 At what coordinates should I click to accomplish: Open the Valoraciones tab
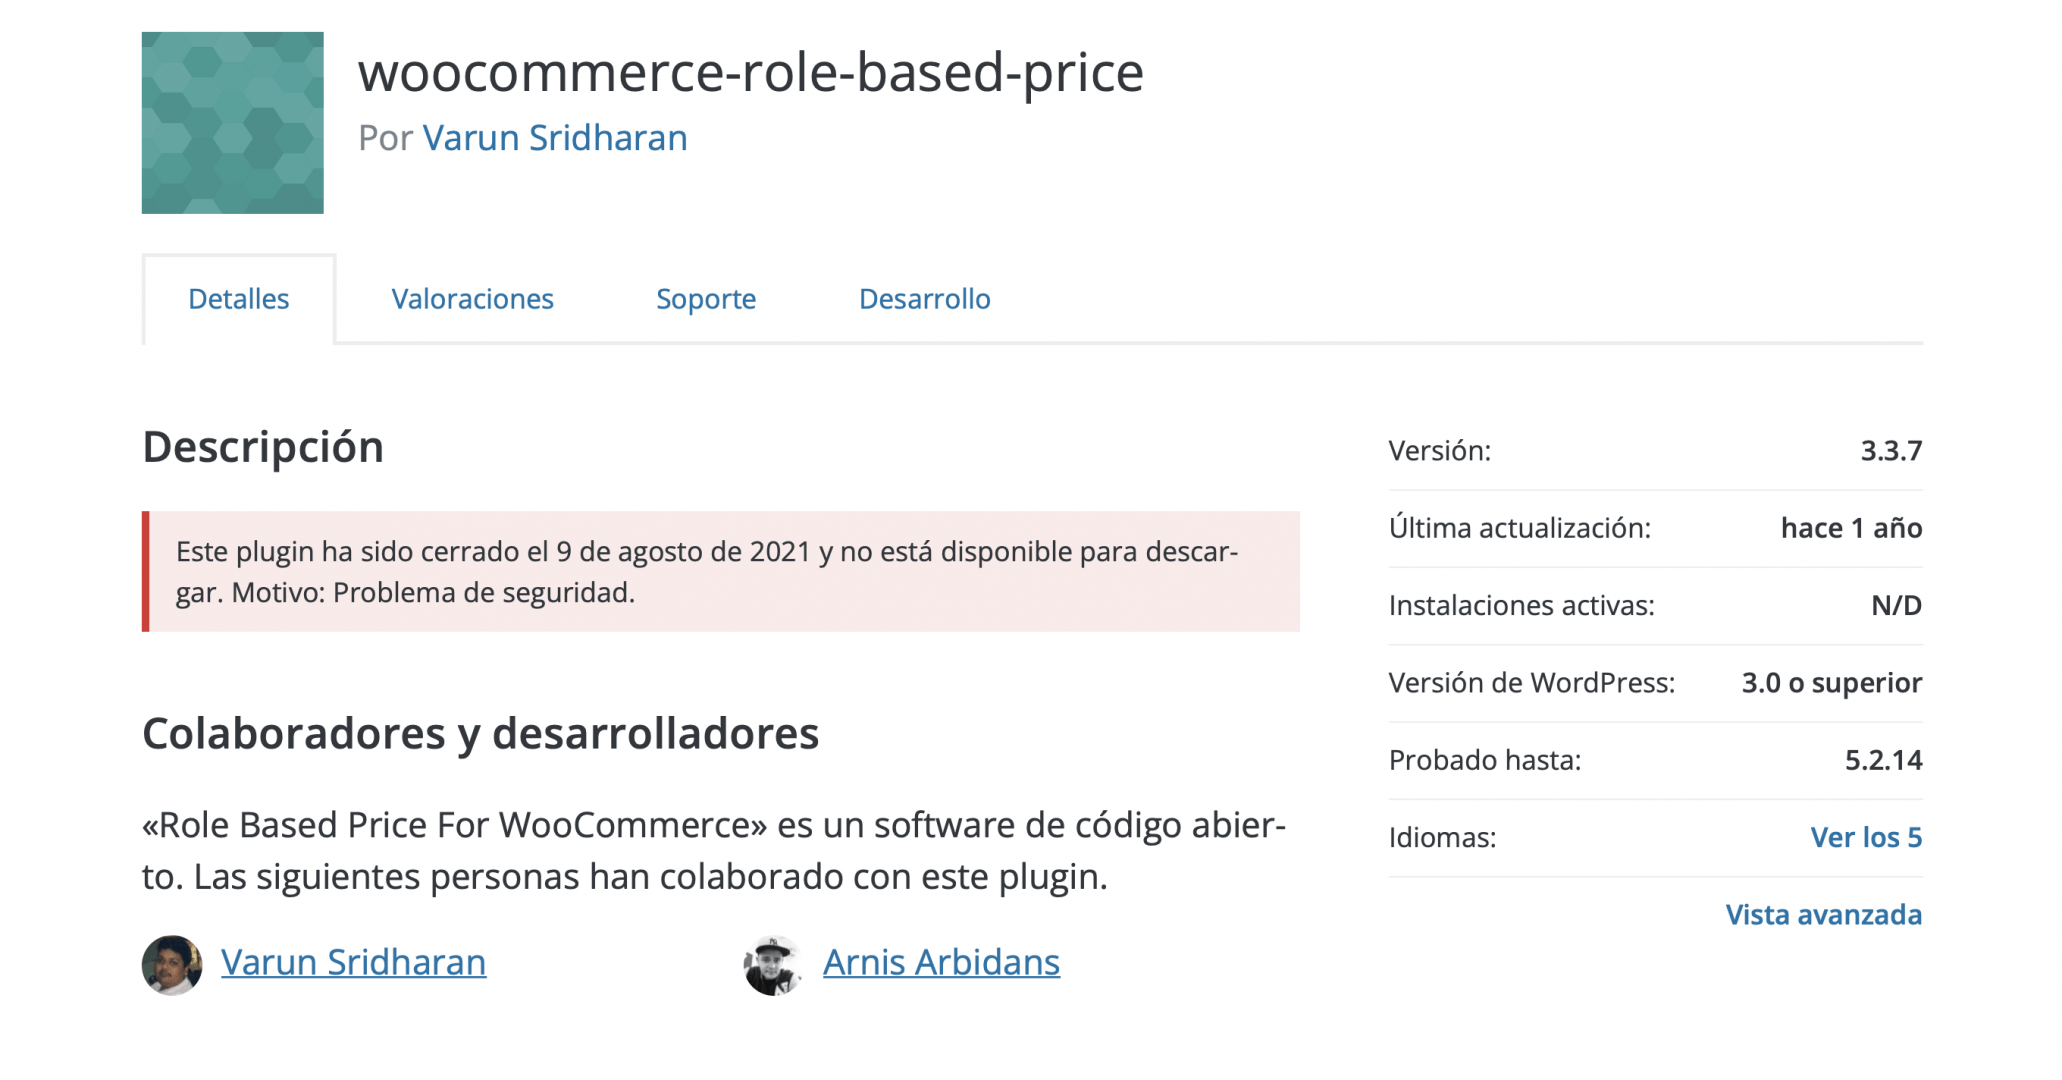click(x=472, y=299)
